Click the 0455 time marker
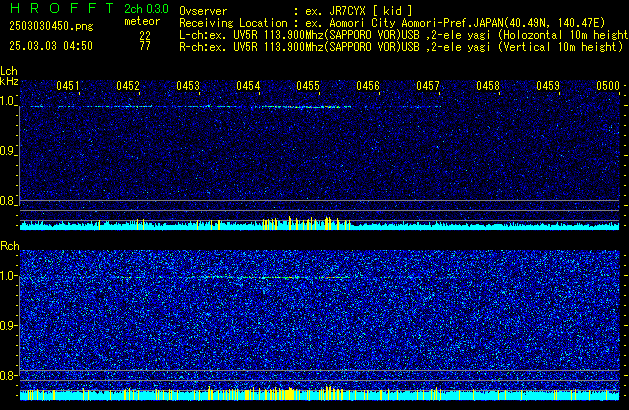This screenshot has width=629, height=410. pyautogui.click(x=308, y=86)
